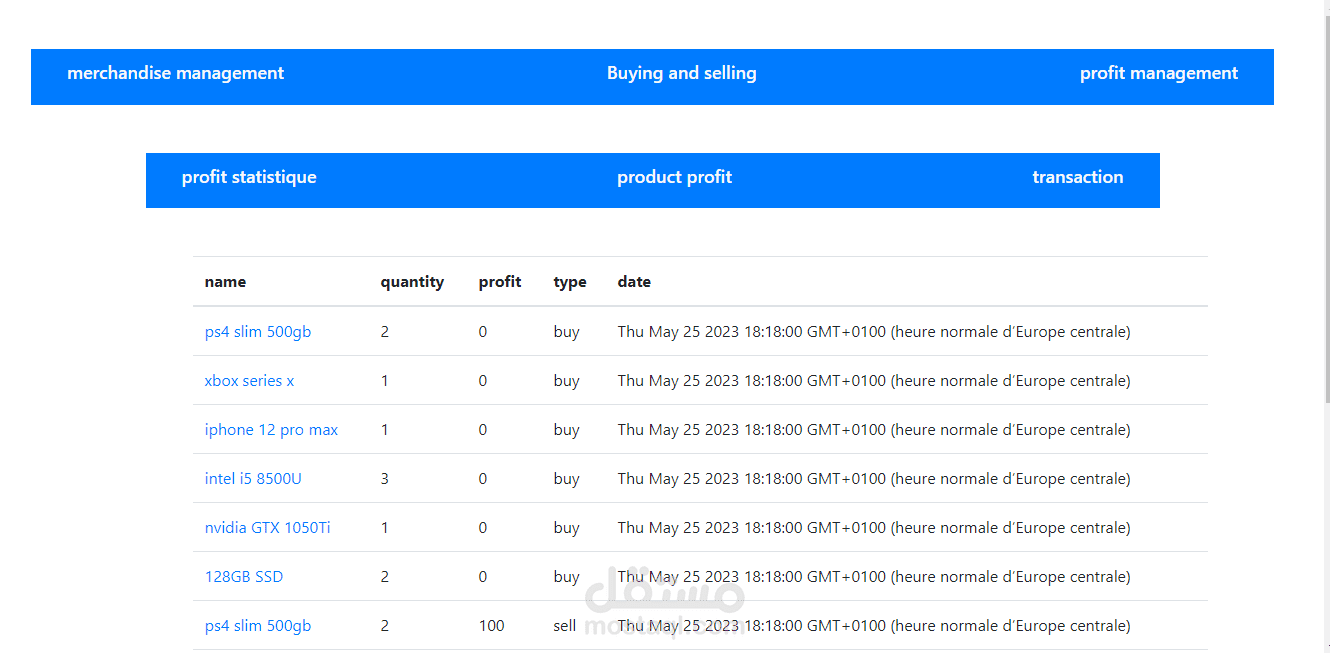This screenshot has height=653, width=1330.
Task: Switch to the profit statistique tab
Action: coord(249,178)
